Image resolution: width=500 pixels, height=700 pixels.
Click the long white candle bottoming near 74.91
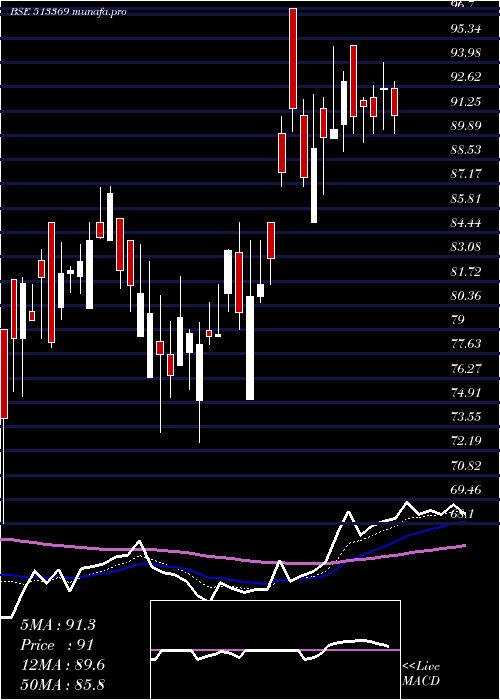coord(250,348)
